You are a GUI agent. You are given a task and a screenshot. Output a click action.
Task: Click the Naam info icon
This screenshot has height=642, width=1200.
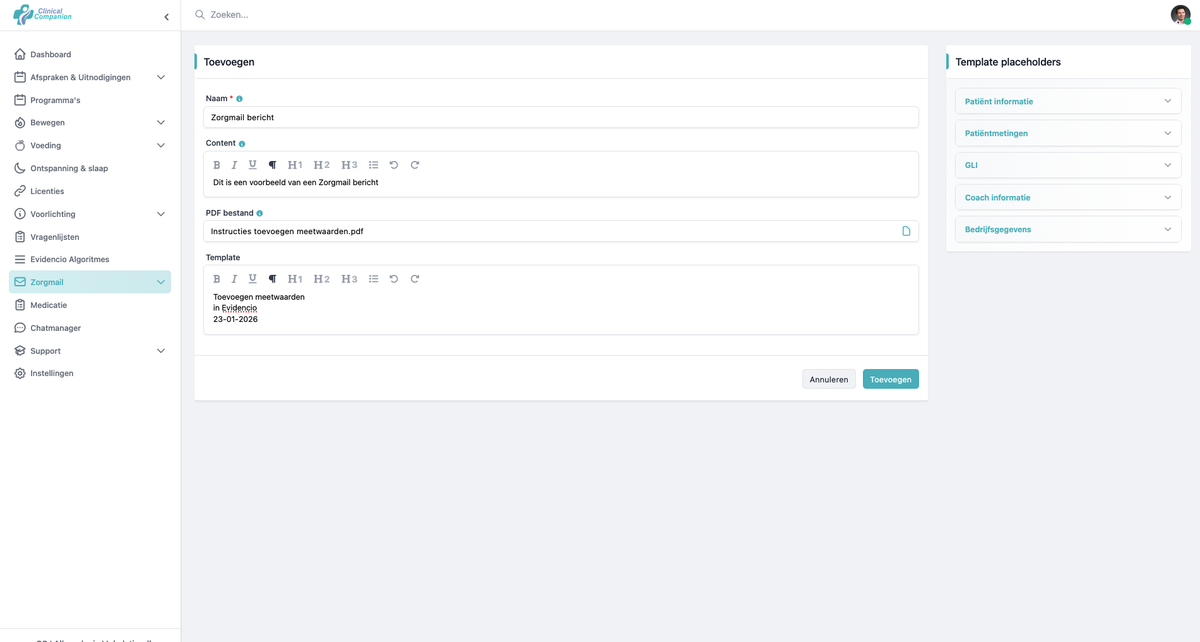tap(239, 99)
